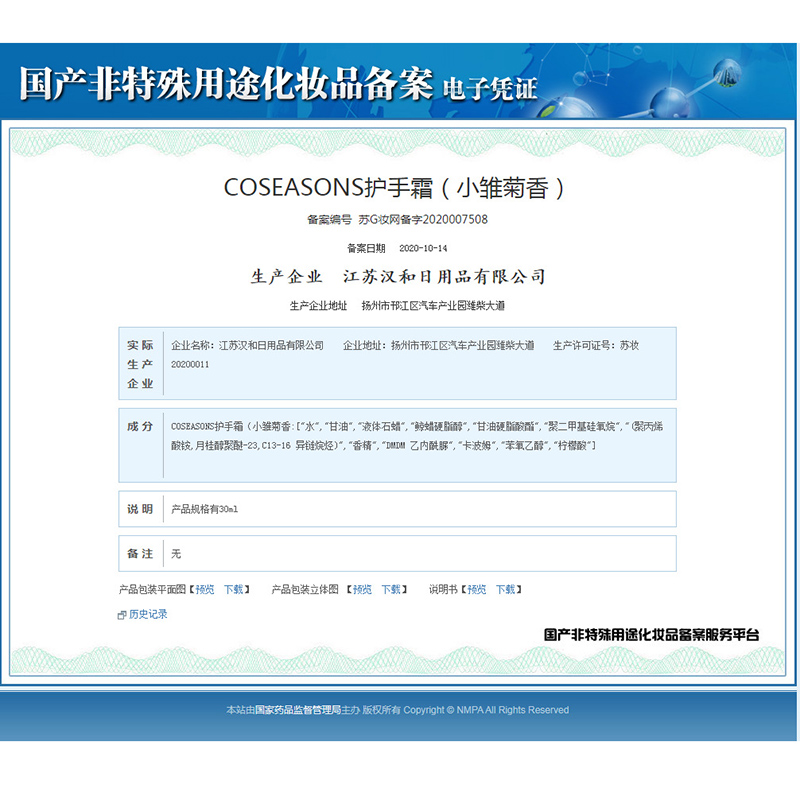Click the 产品规格有30ml description text
800x800 pixels.
pos(205,509)
